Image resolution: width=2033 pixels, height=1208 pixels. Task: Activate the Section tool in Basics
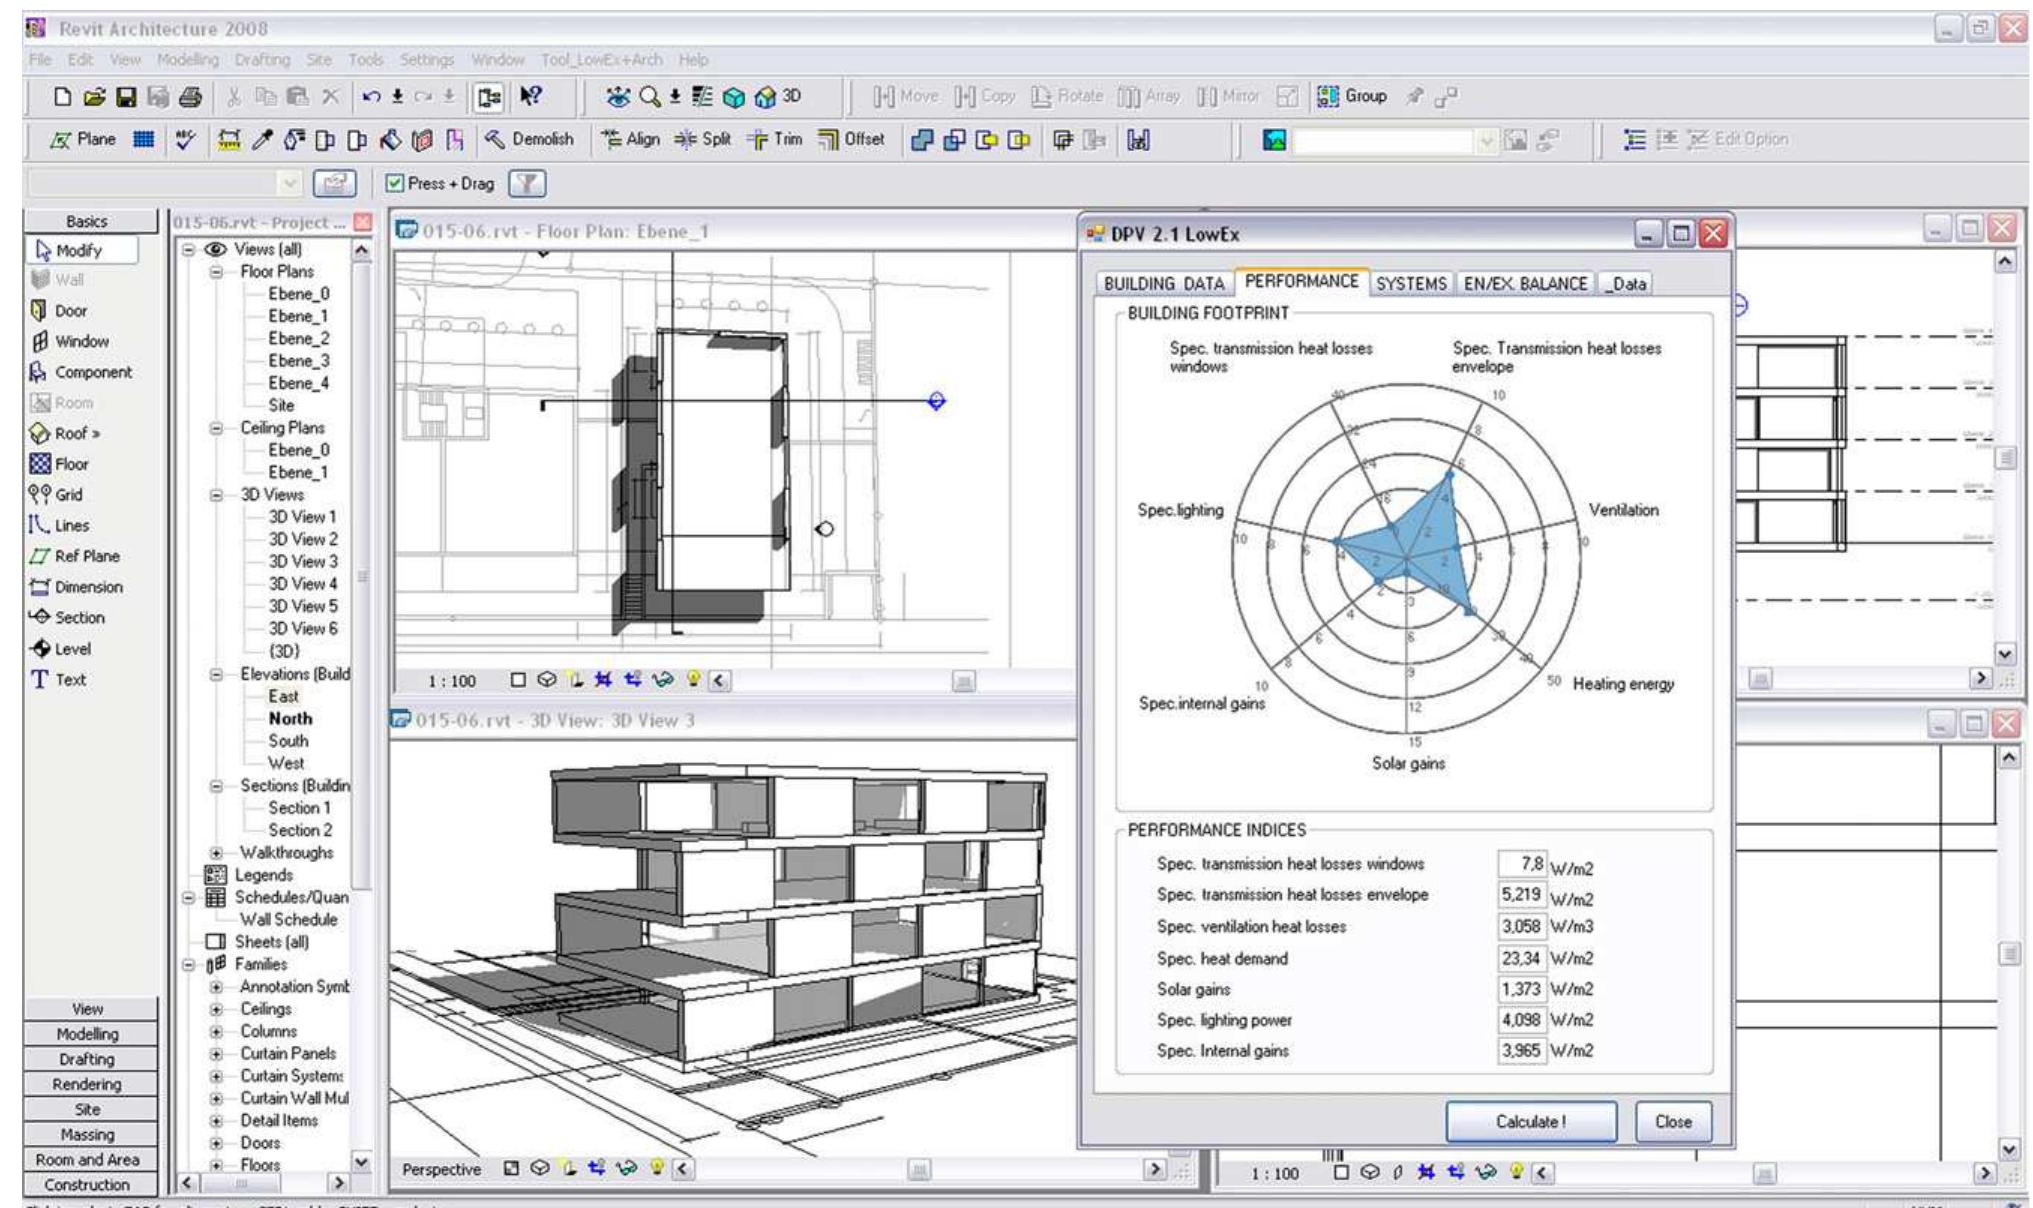click(70, 617)
